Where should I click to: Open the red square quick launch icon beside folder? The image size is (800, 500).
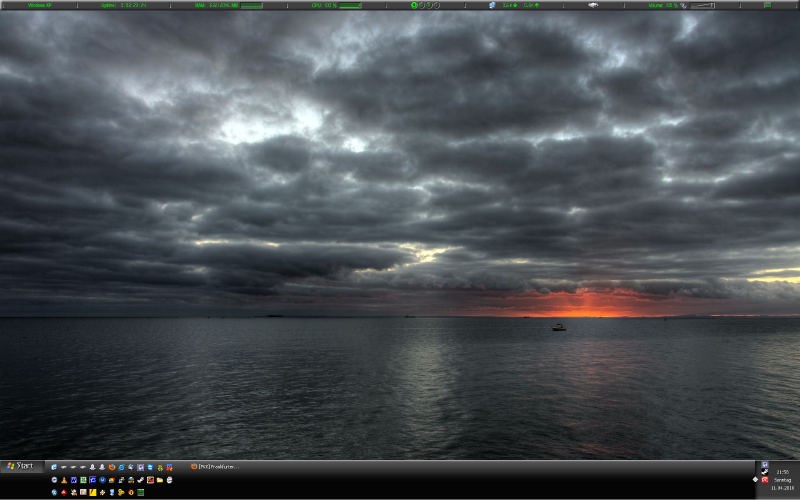pyautogui.click(x=151, y=480)
